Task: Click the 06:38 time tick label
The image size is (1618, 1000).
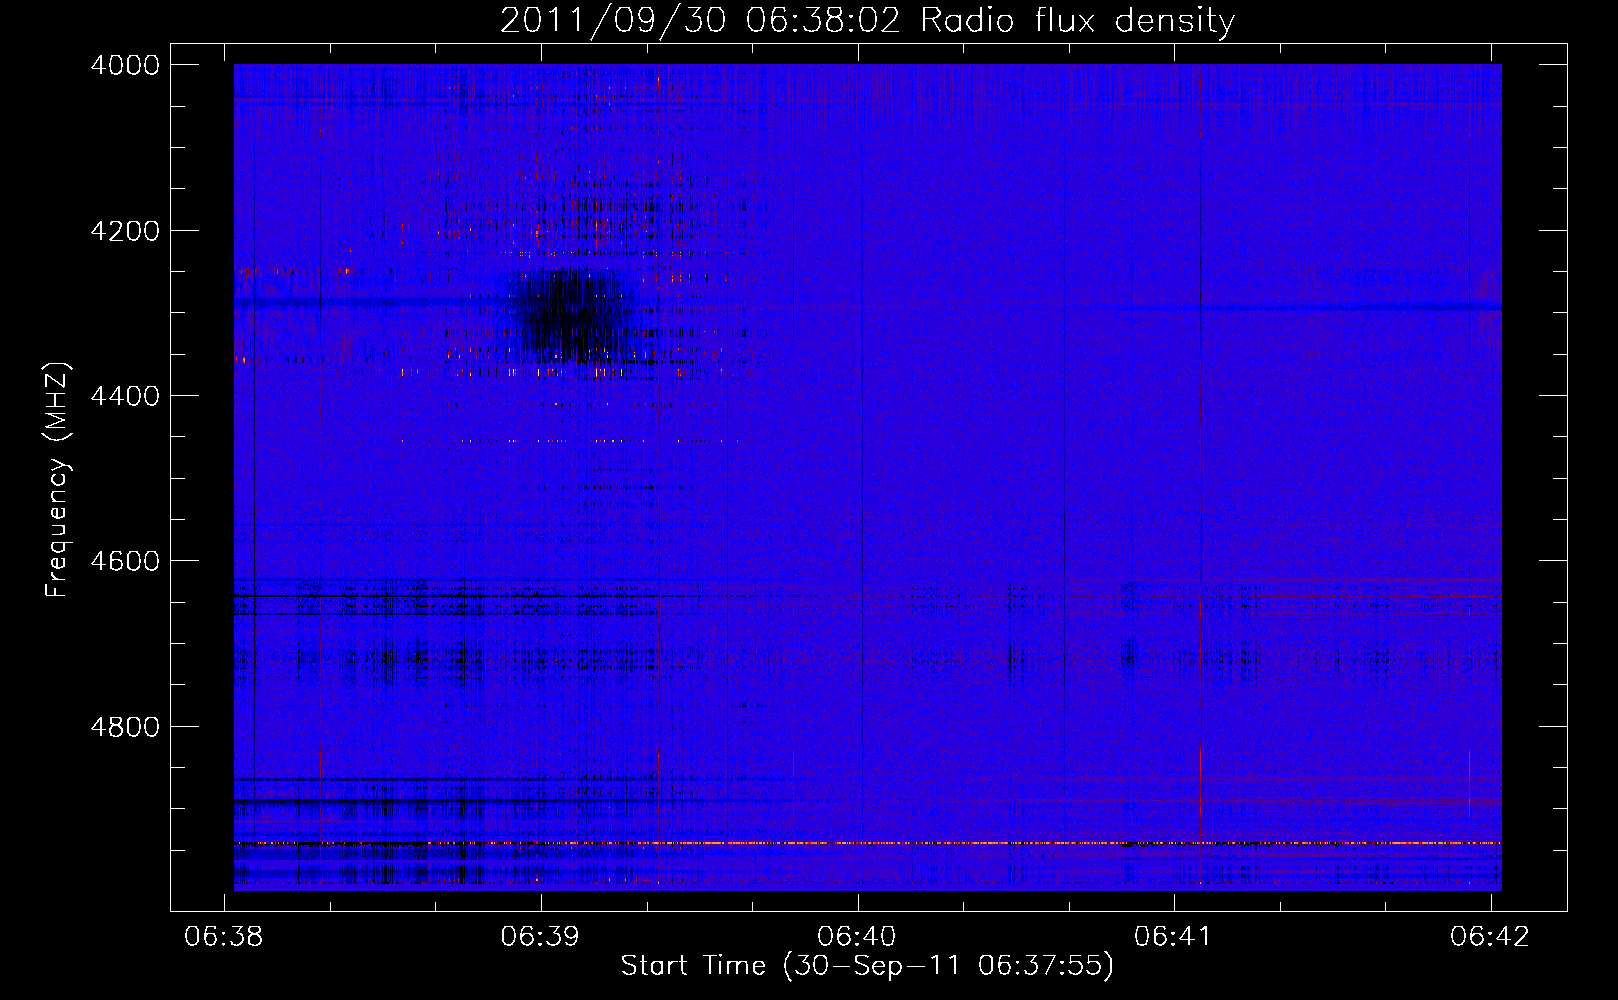Action: pos(224,936)
